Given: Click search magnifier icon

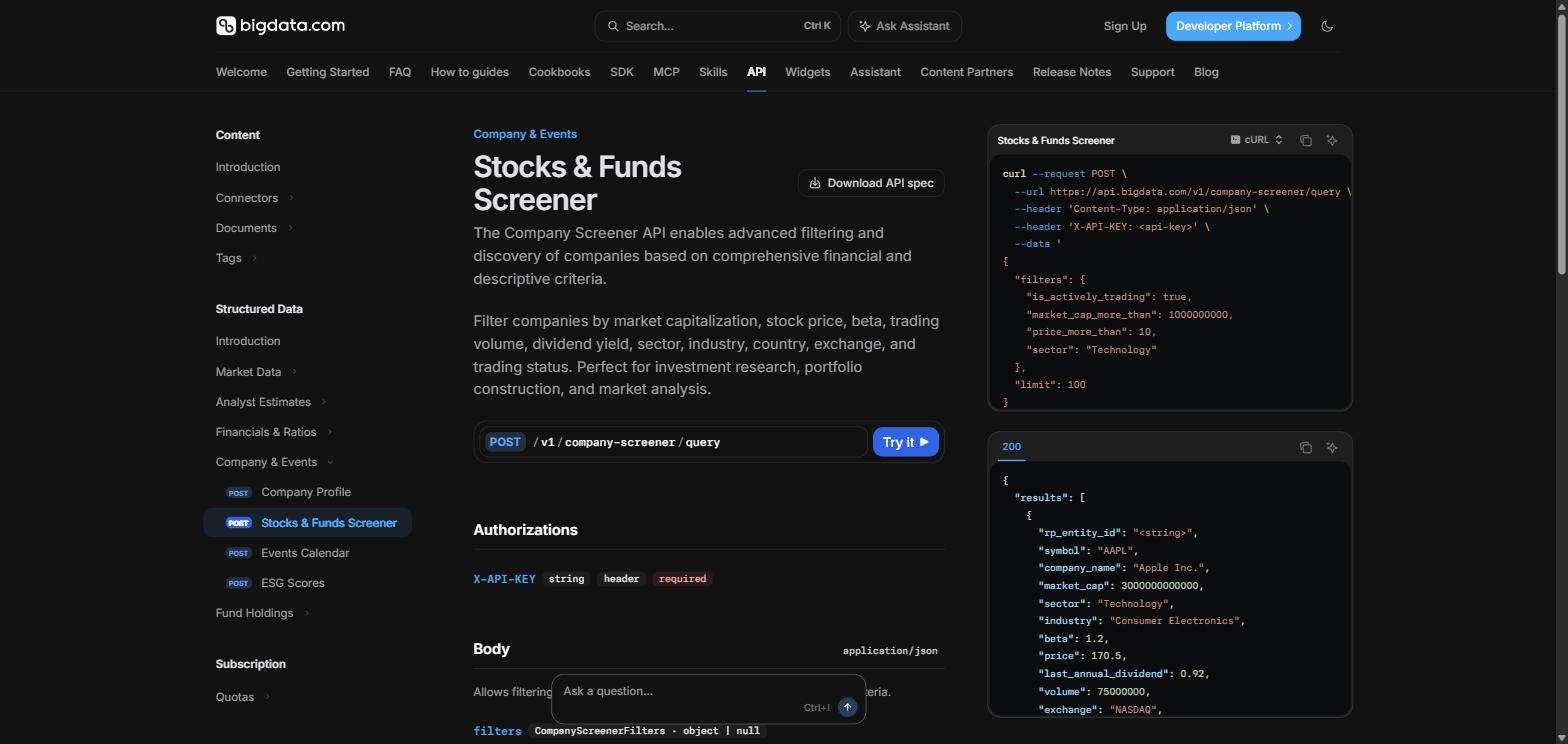Looking at the screenshot, I should 612,26.
